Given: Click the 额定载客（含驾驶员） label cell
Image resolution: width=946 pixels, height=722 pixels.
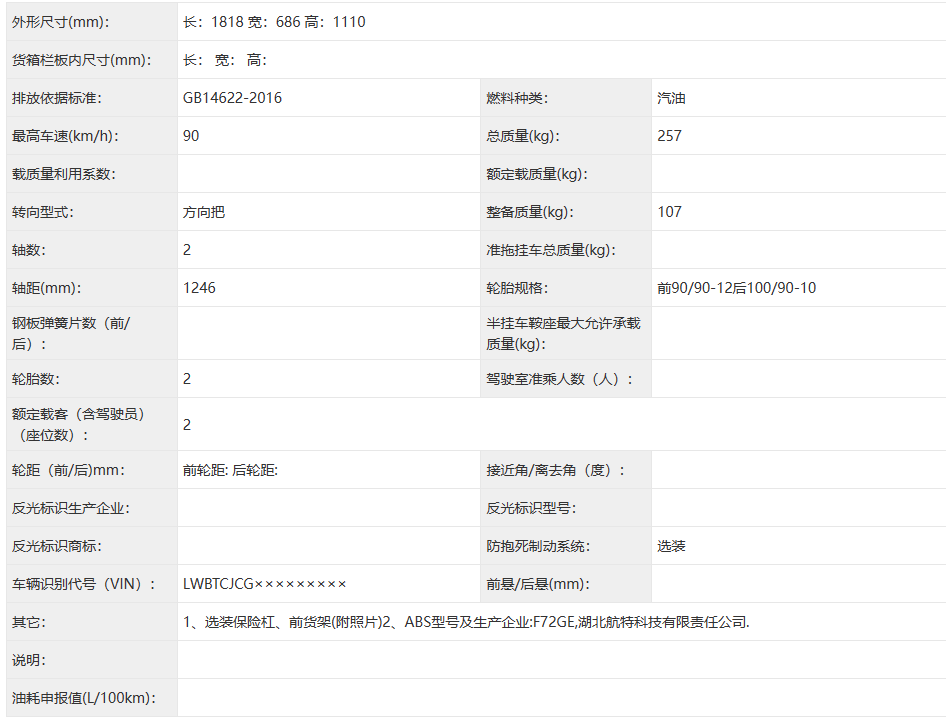Looking at the screenshot, I should pyautogui.click(x=79, y=424).
